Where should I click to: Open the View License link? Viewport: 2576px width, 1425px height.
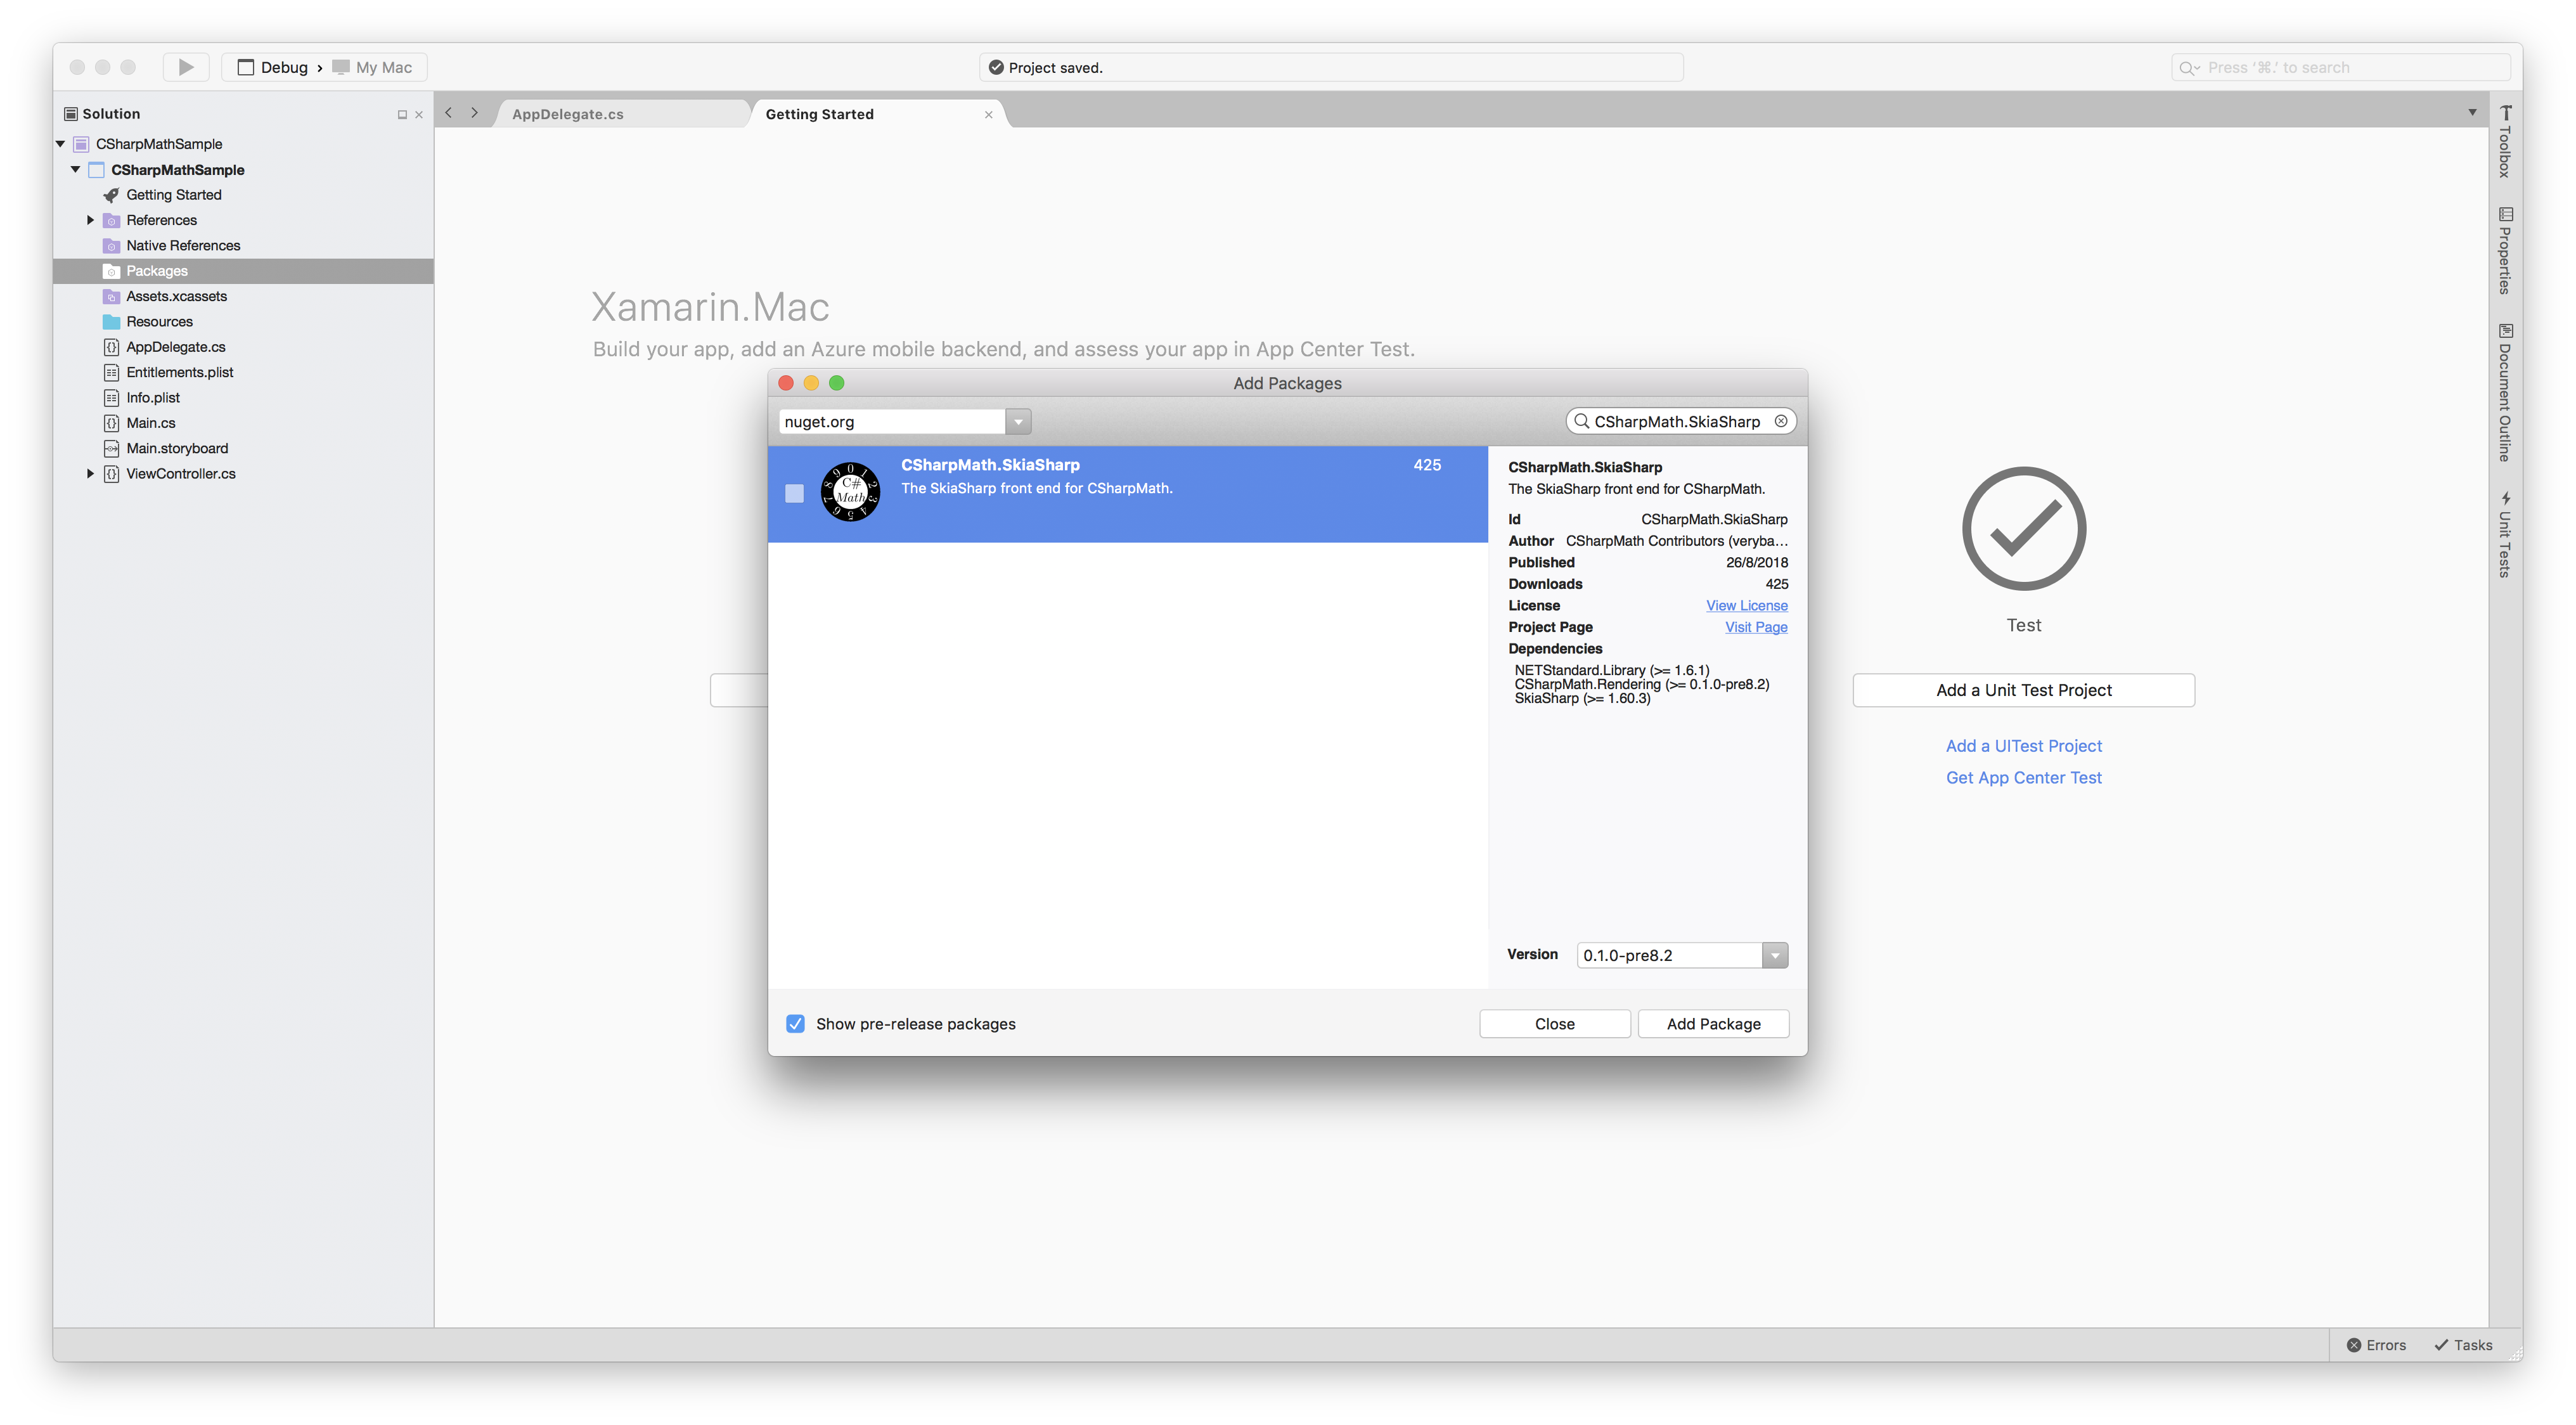[1746, 605]
